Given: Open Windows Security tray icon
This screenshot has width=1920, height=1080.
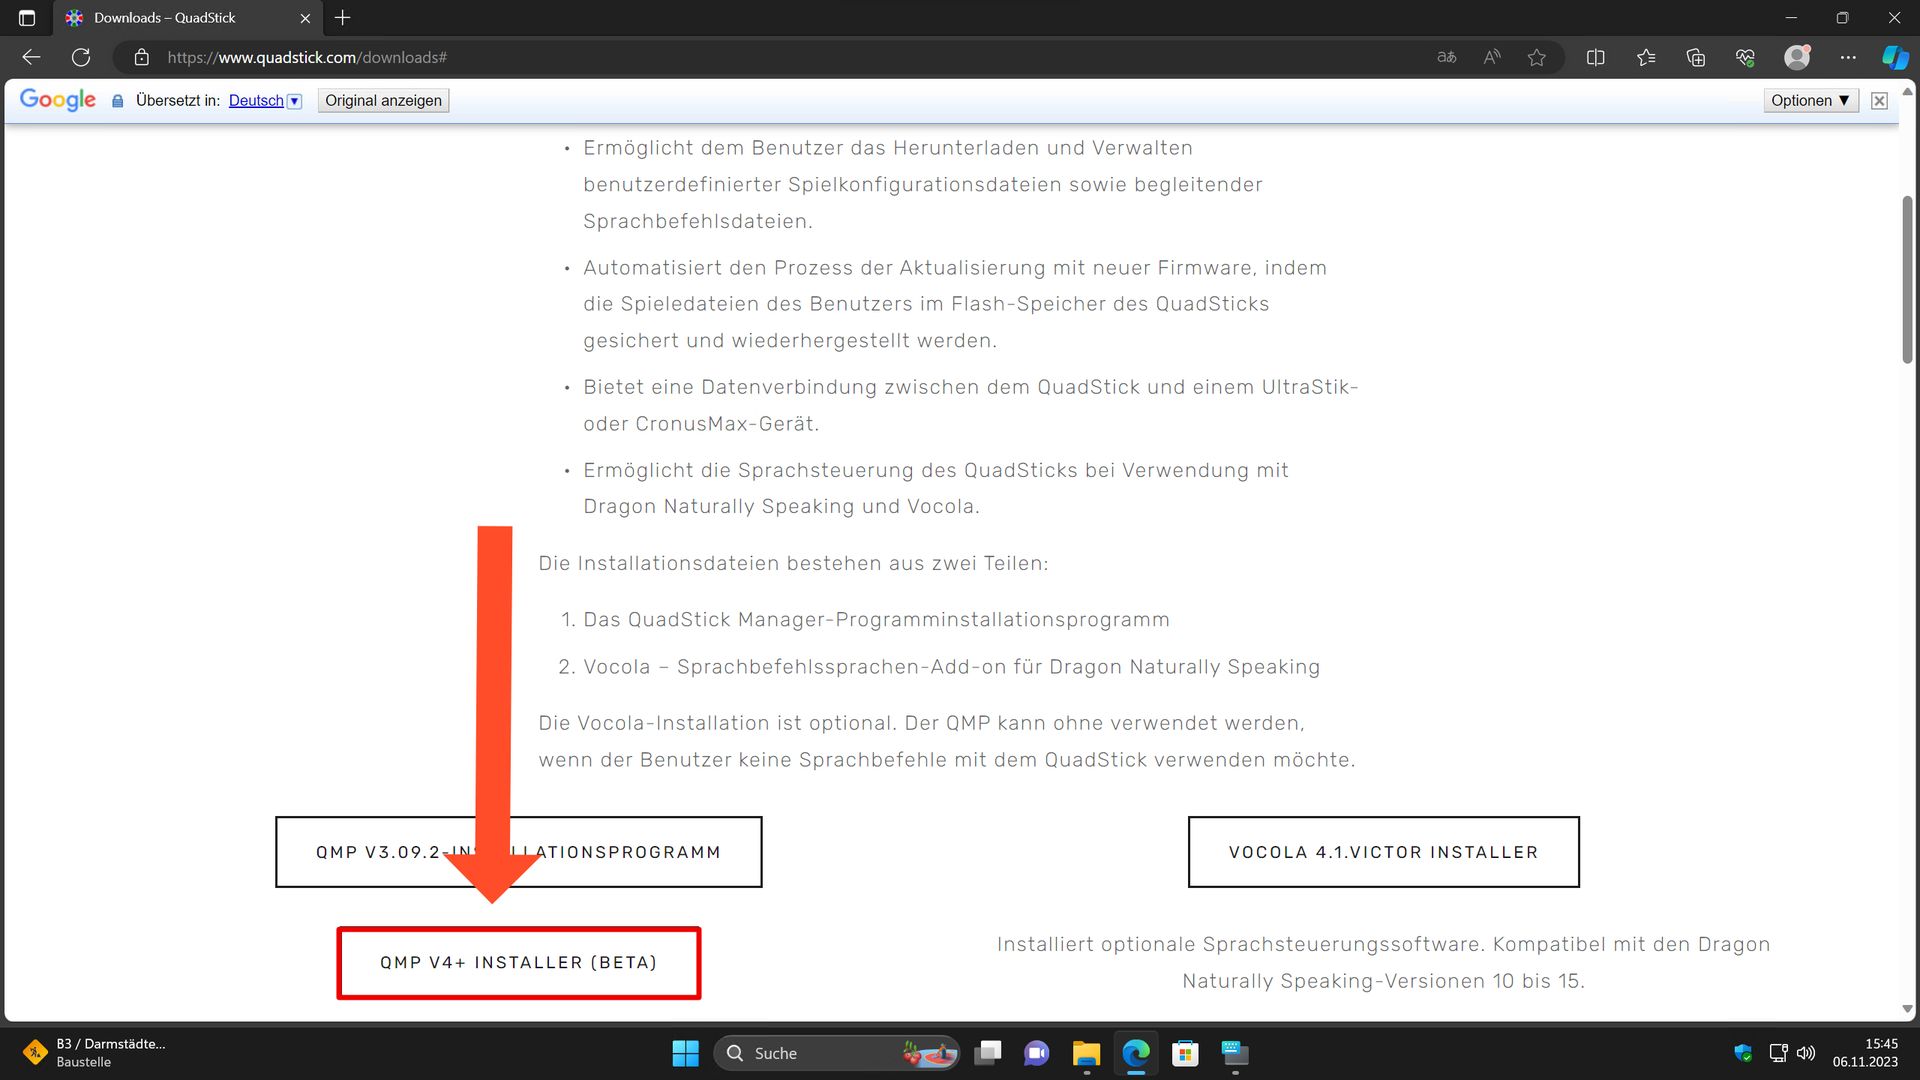Looking at the screenshot, I should click(x=1743, y=1053).
